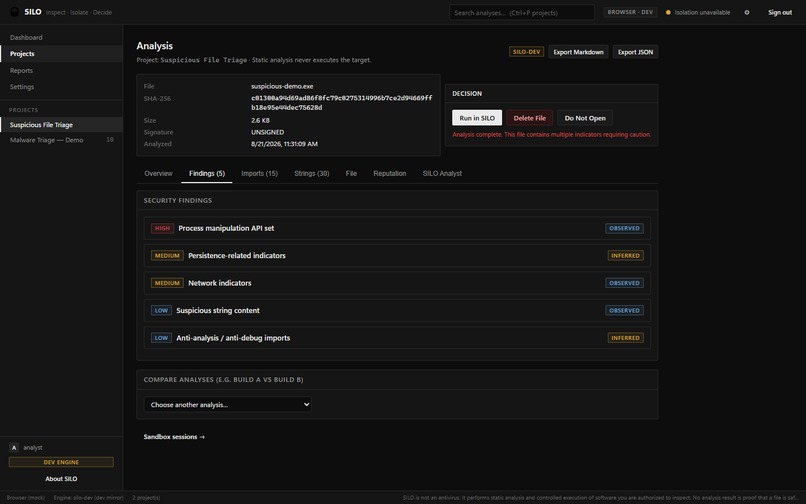Click the UNSIGNED signature value
This screenshot has height=504, width=806.
267,132
